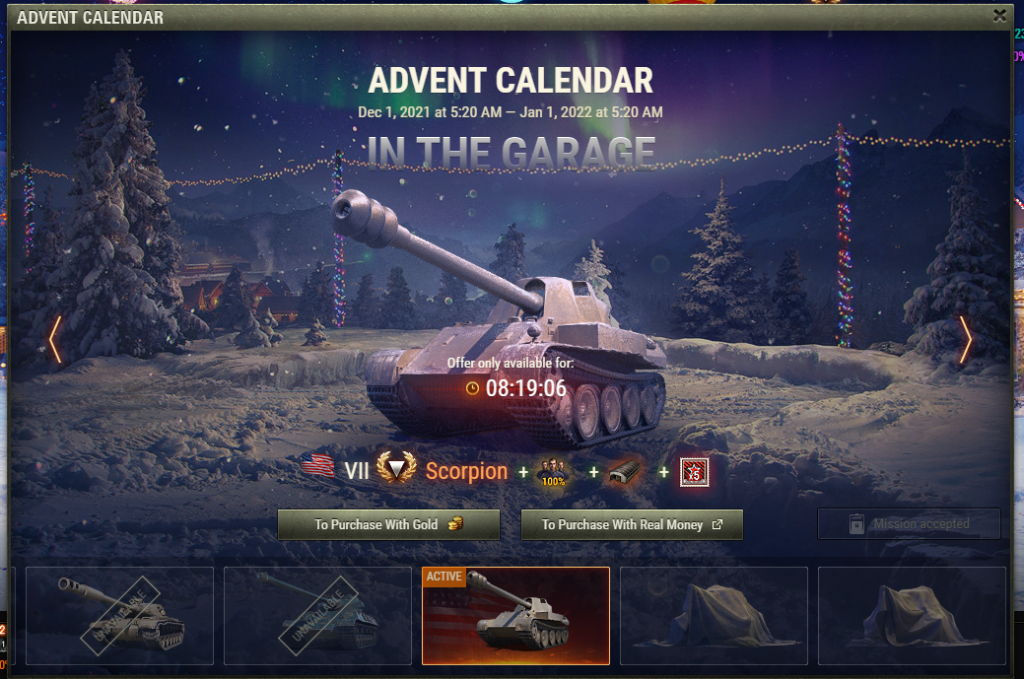Click the USA nation flag icon

coord(318,466)
